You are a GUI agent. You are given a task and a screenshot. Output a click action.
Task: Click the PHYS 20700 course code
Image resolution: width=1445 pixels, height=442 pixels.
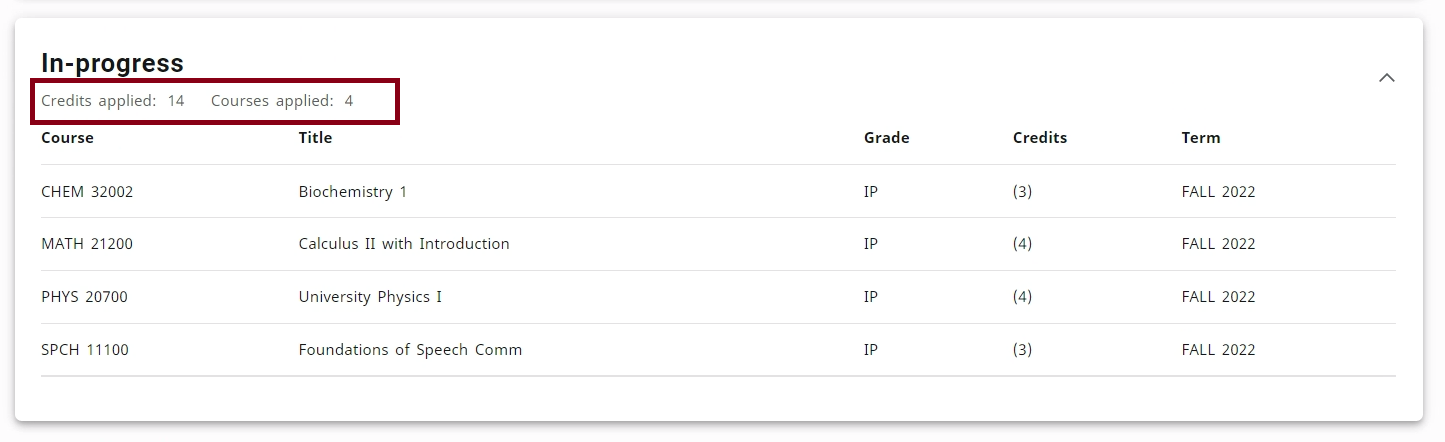click(84, 297)
